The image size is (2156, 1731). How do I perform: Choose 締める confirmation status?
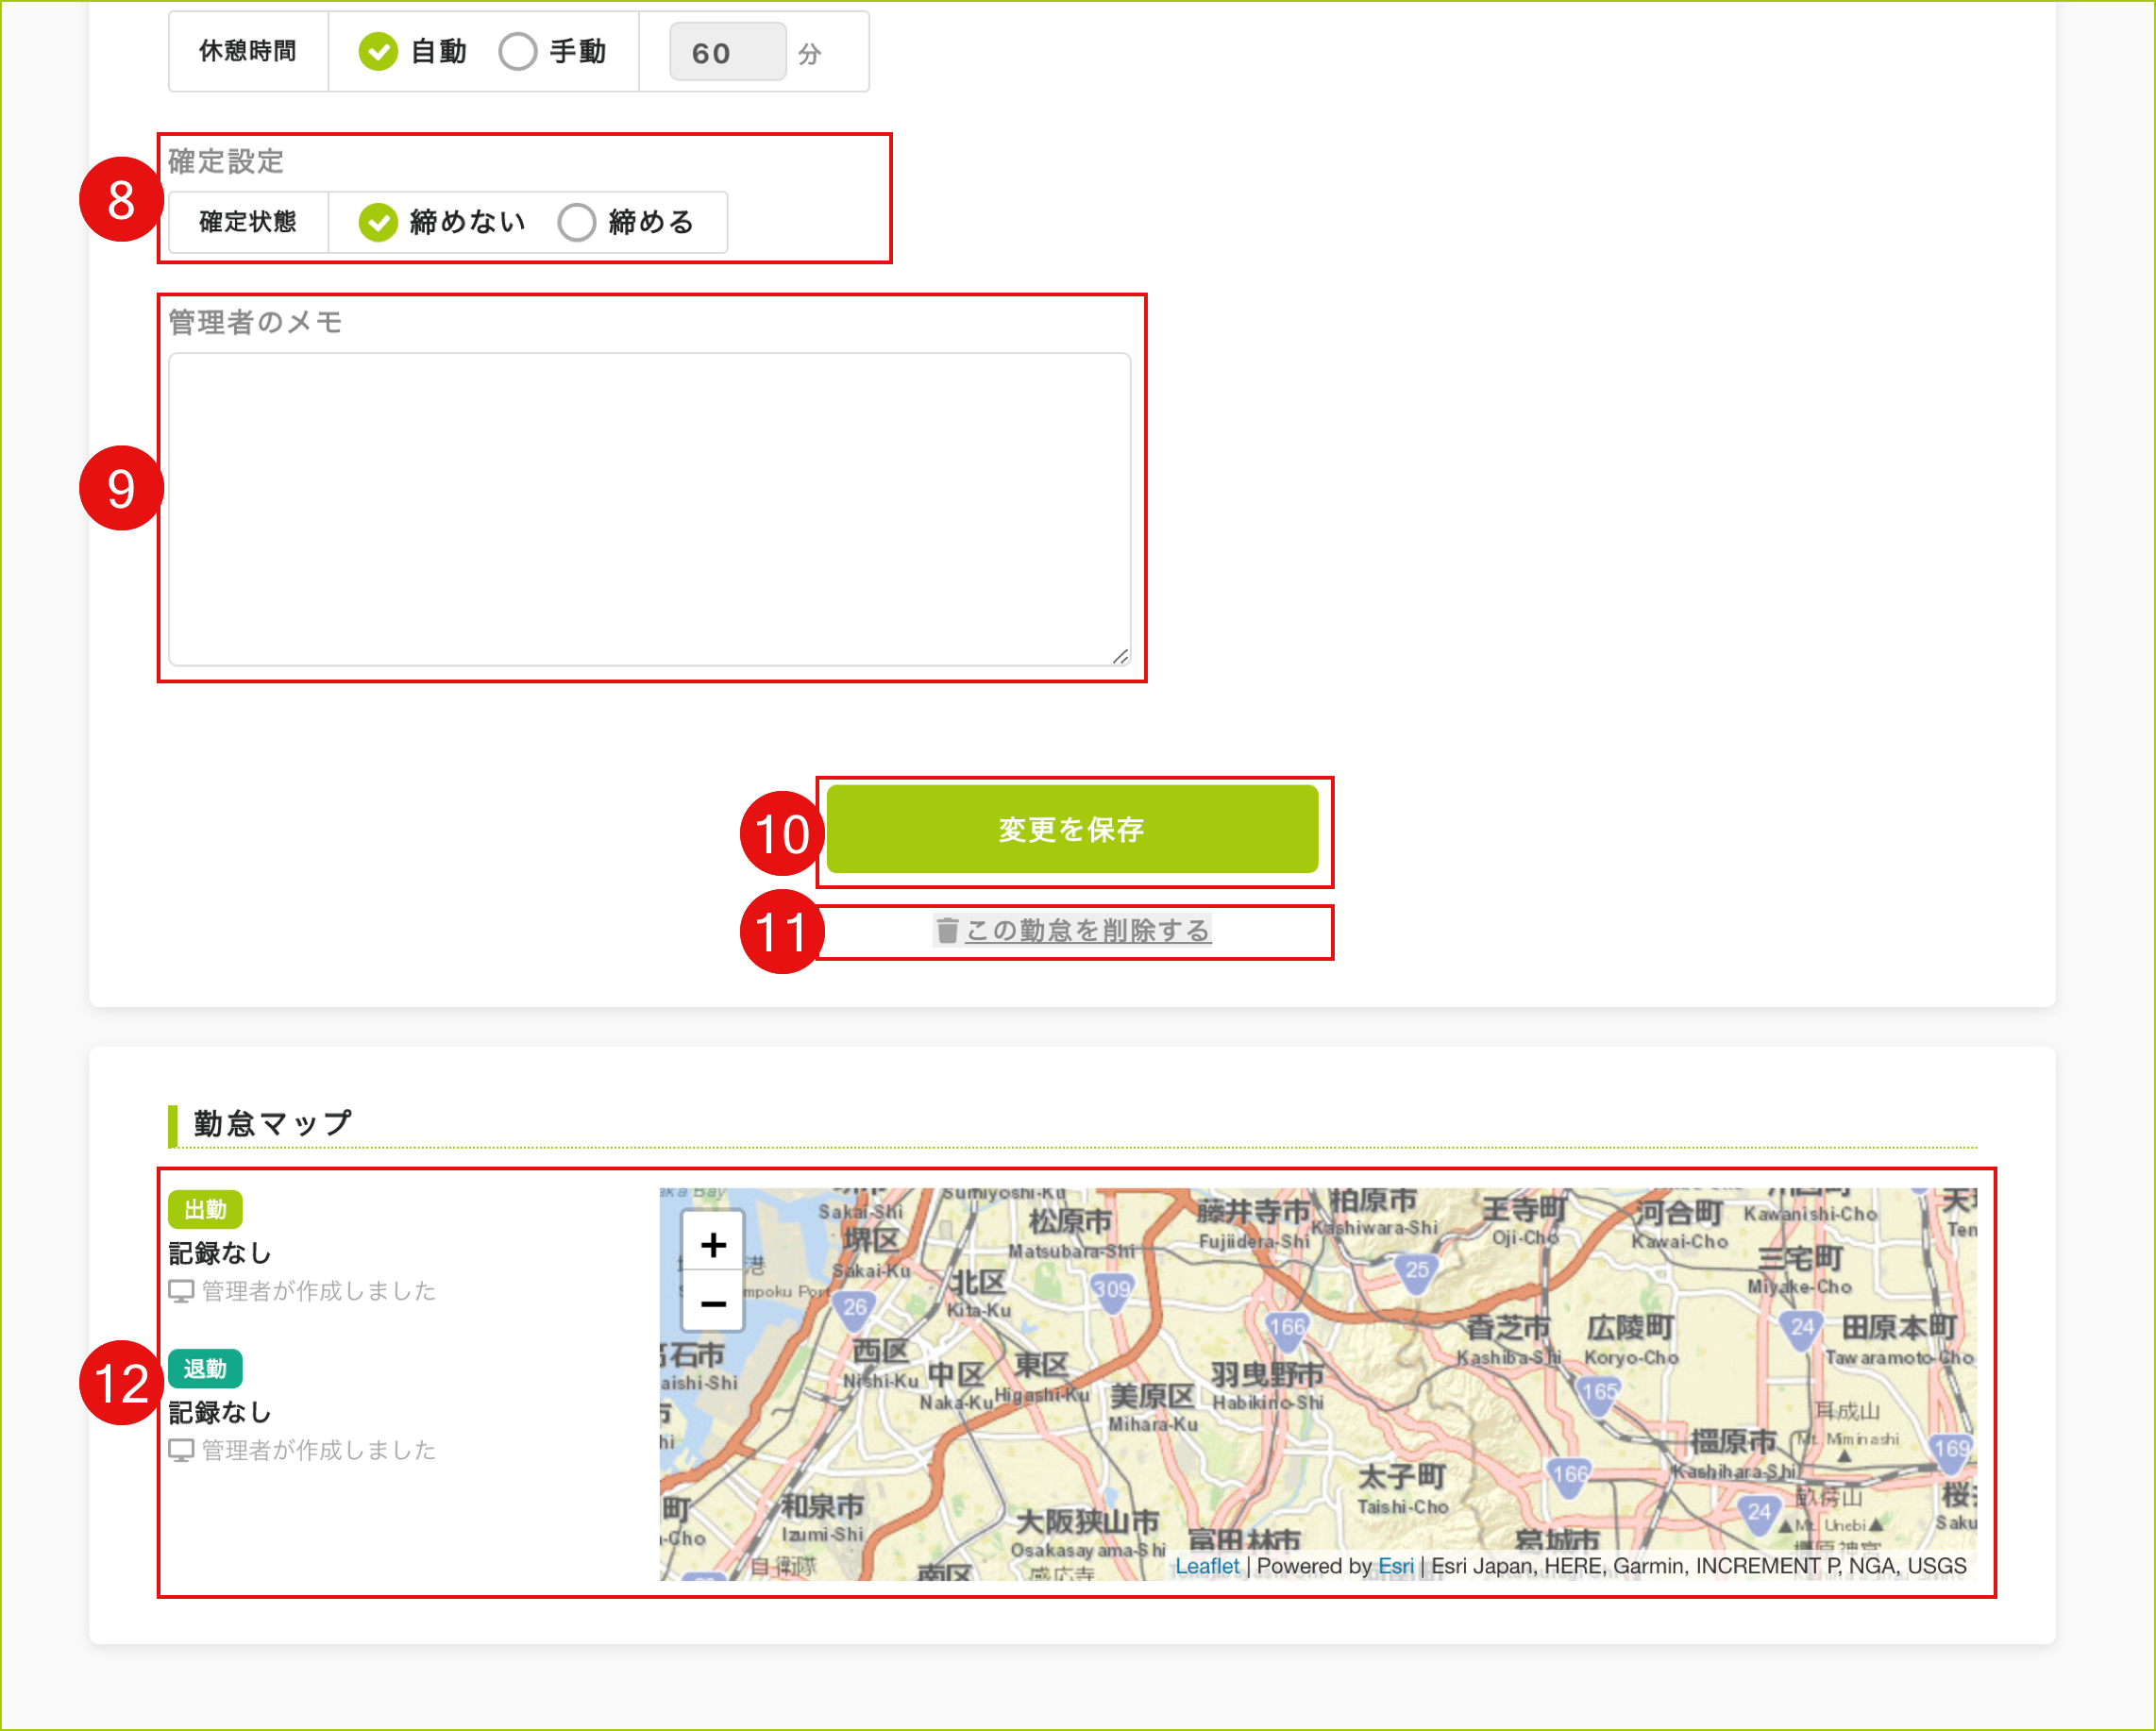click(x=576, y=222)
